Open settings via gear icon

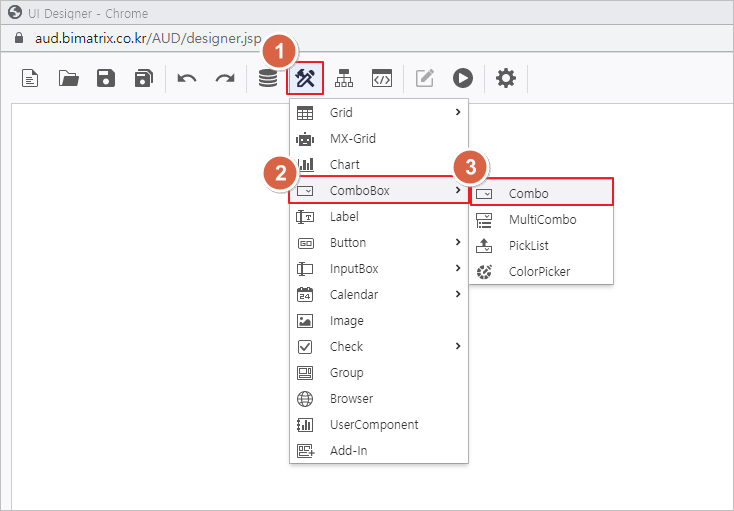(x=506, y=78)
